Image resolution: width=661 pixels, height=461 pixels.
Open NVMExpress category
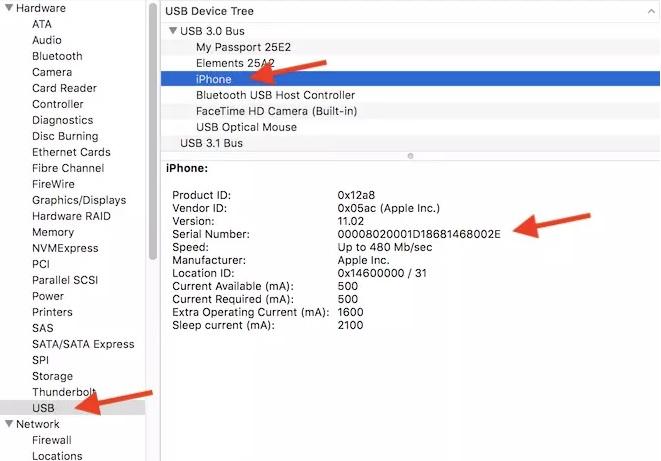pyautogui.click(x=65, y=248)
